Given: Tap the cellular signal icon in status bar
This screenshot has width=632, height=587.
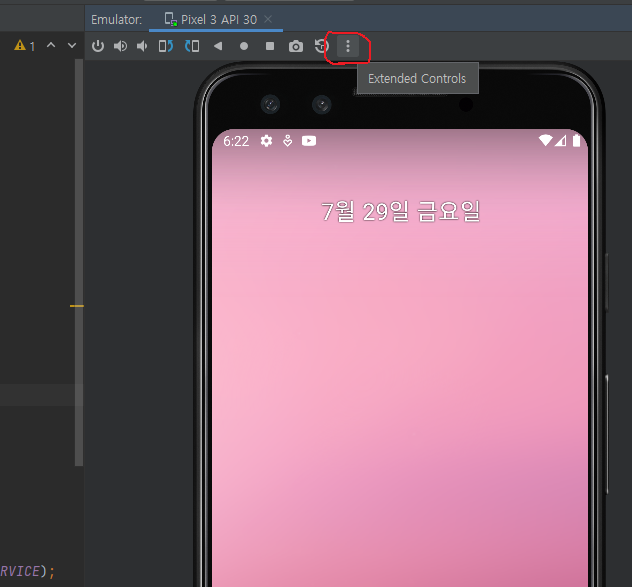Looking at the screenshot, I should [x=561, y=140].
